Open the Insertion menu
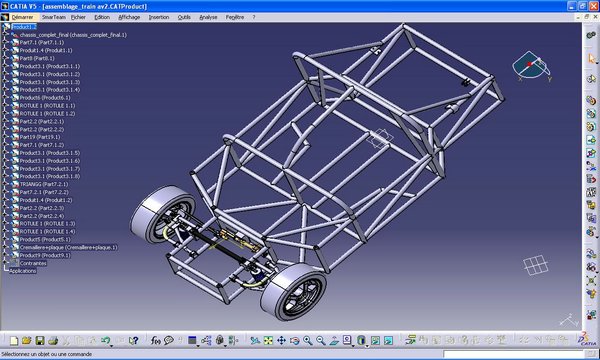Image resolution: width=600 pixels, height=360 pixels. point(159,17)
